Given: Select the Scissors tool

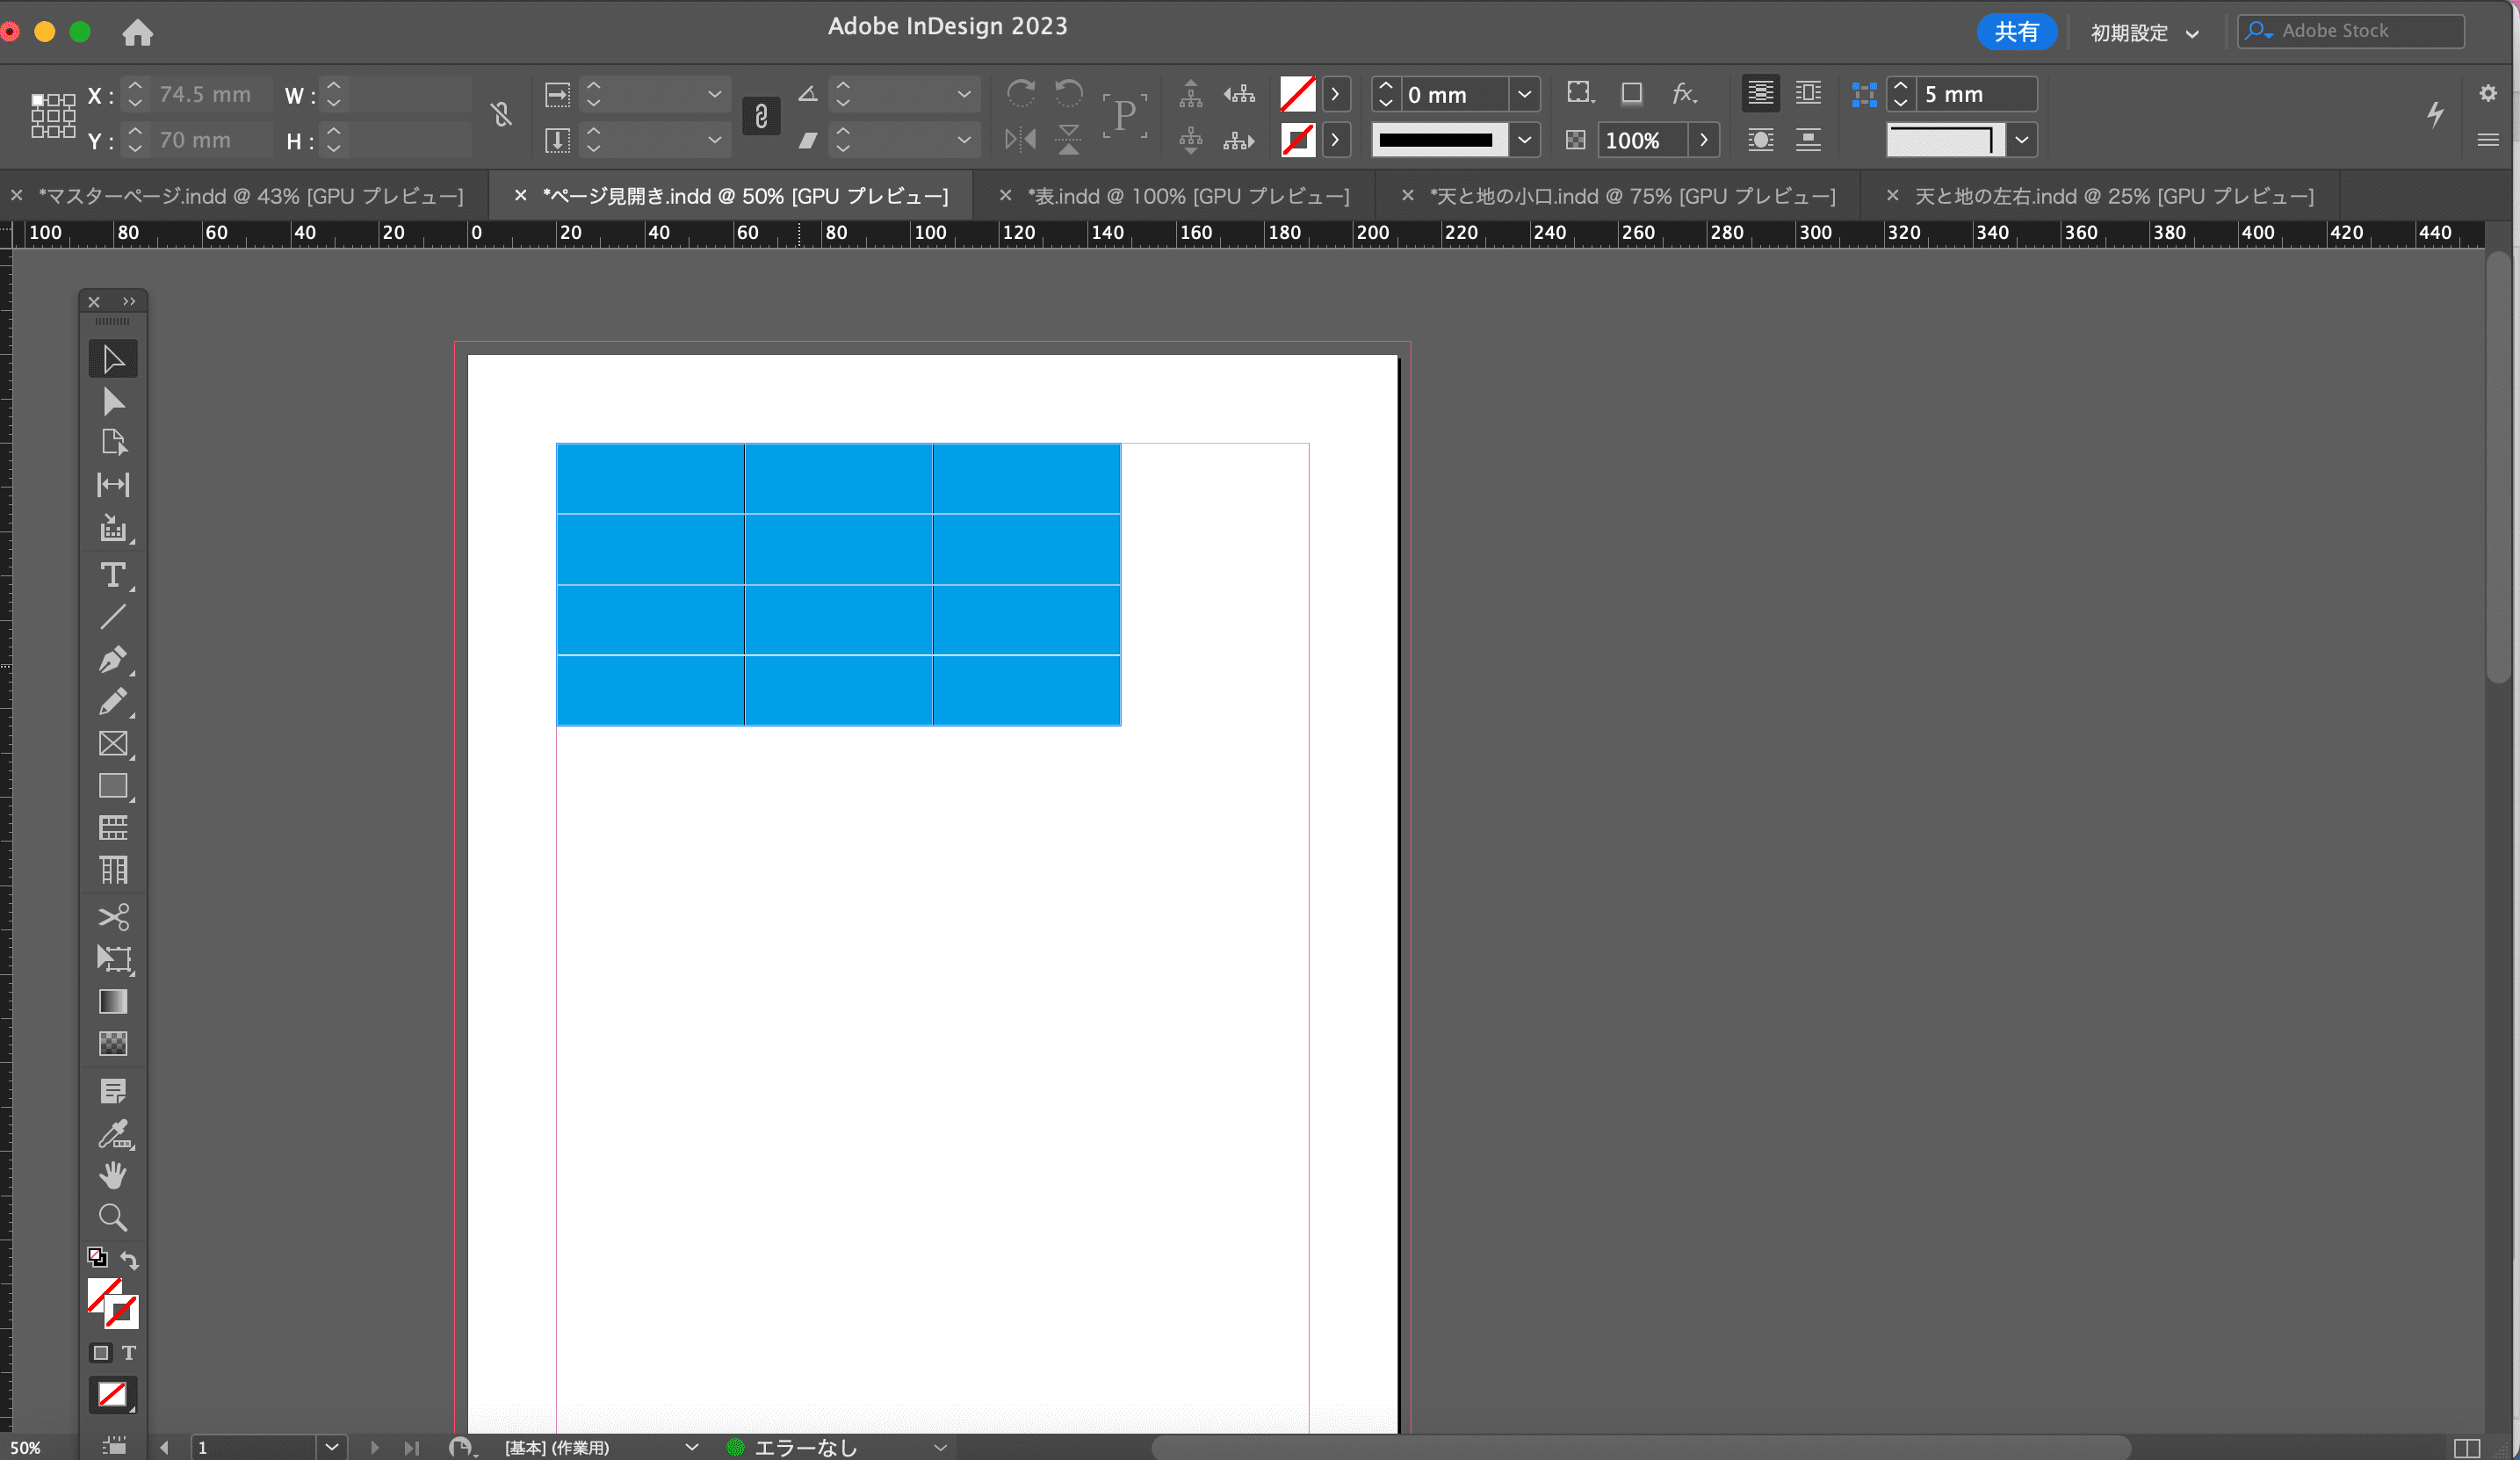Looking at the screenshot, I should 113,917.
